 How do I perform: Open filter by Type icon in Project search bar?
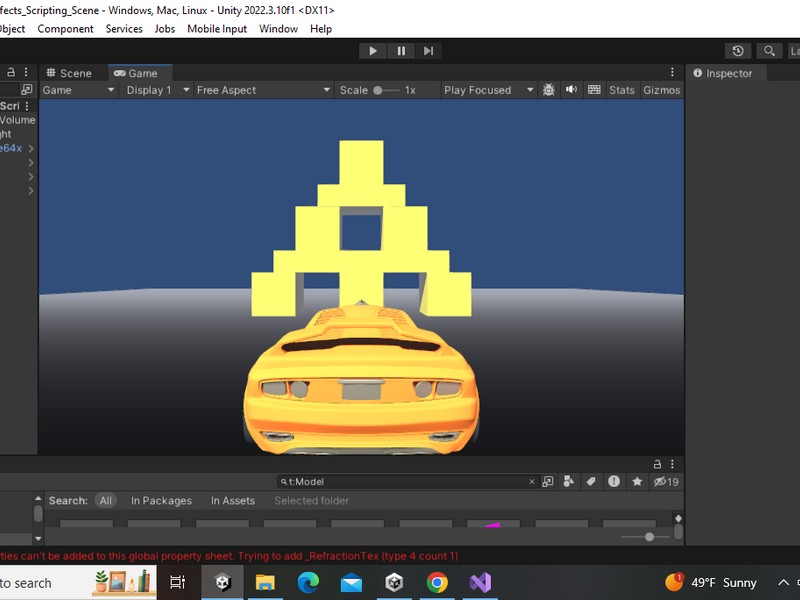point(569,481)
